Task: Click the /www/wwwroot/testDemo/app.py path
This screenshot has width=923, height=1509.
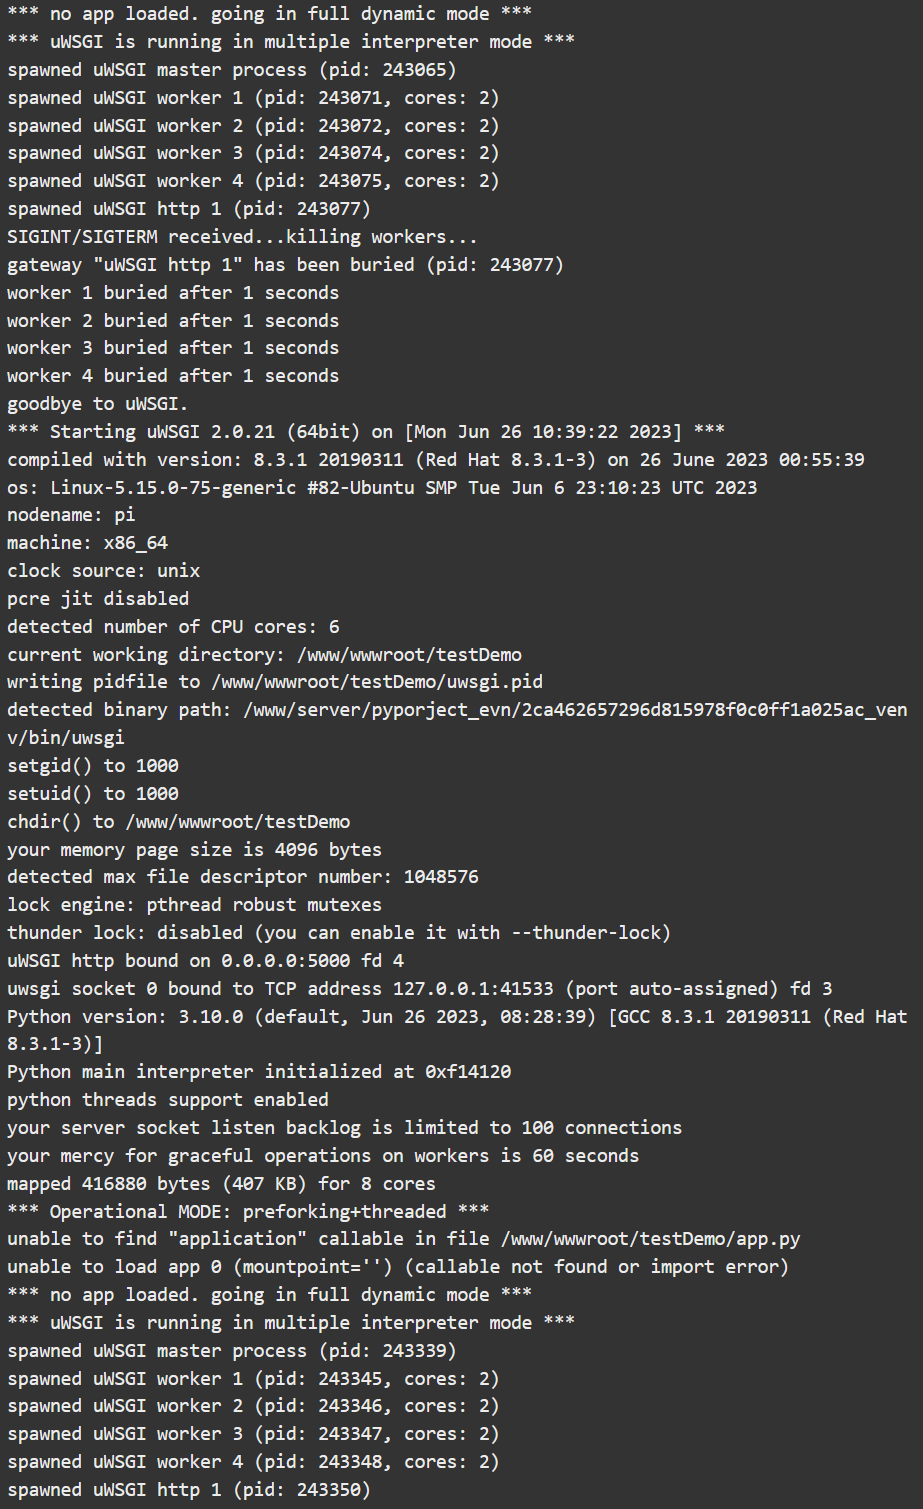Action: tap(650, 1239)
